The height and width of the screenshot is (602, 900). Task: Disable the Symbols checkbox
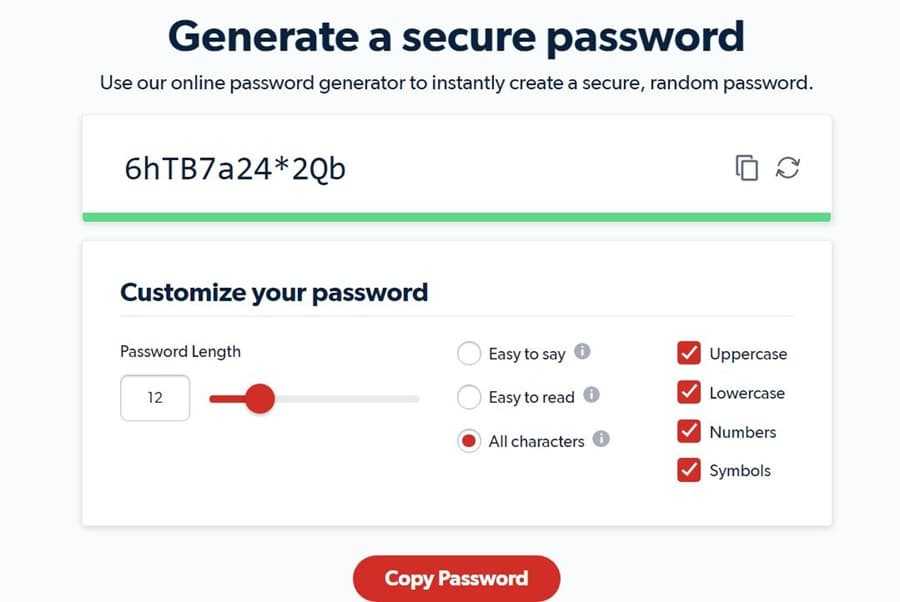(689, 470)
